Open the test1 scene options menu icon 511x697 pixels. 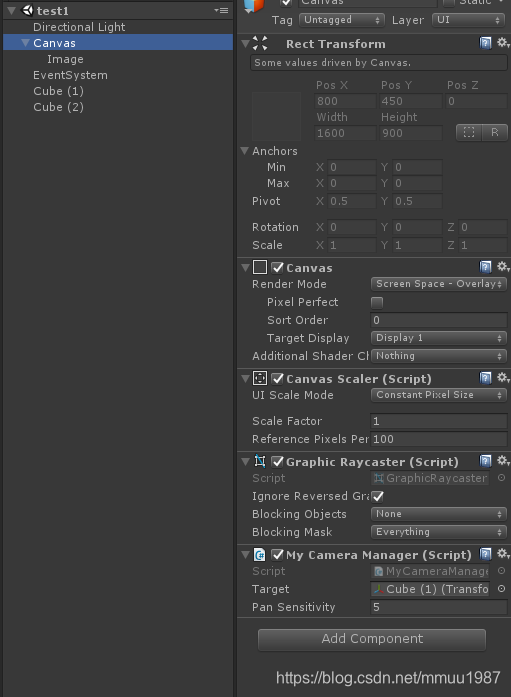[221, 10]
